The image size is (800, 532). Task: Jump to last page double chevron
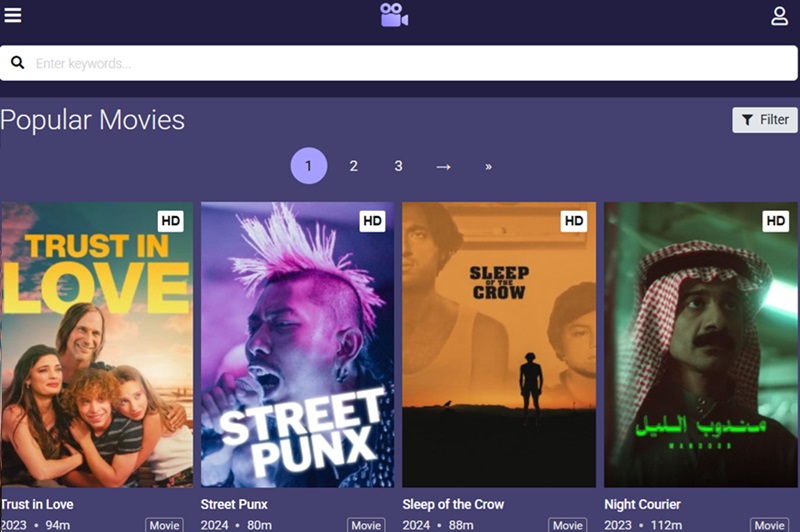488,166
